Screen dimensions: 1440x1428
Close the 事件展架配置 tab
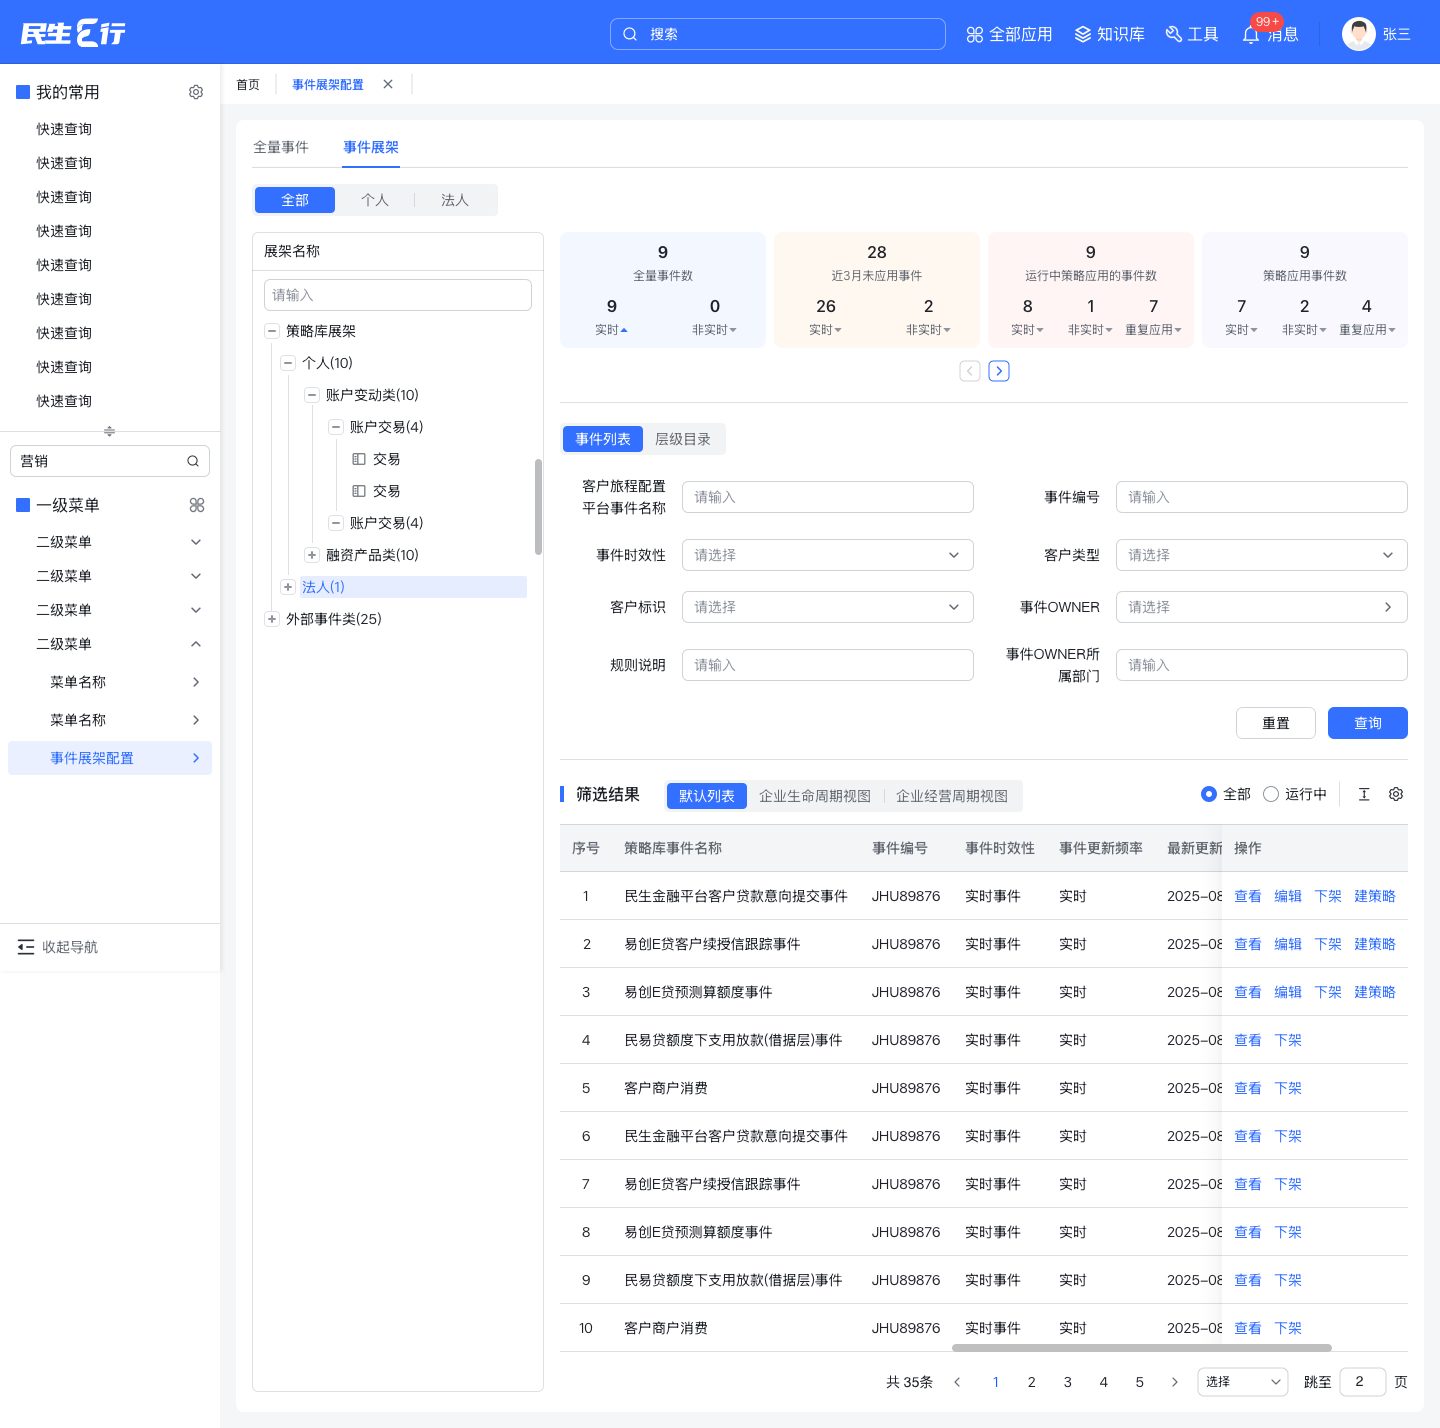[x=388, y=84]
